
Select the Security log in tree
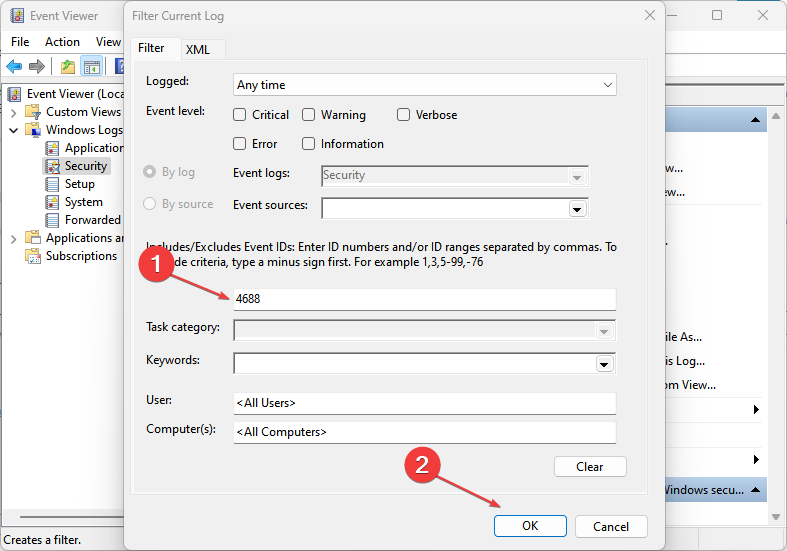pos(85,166)
